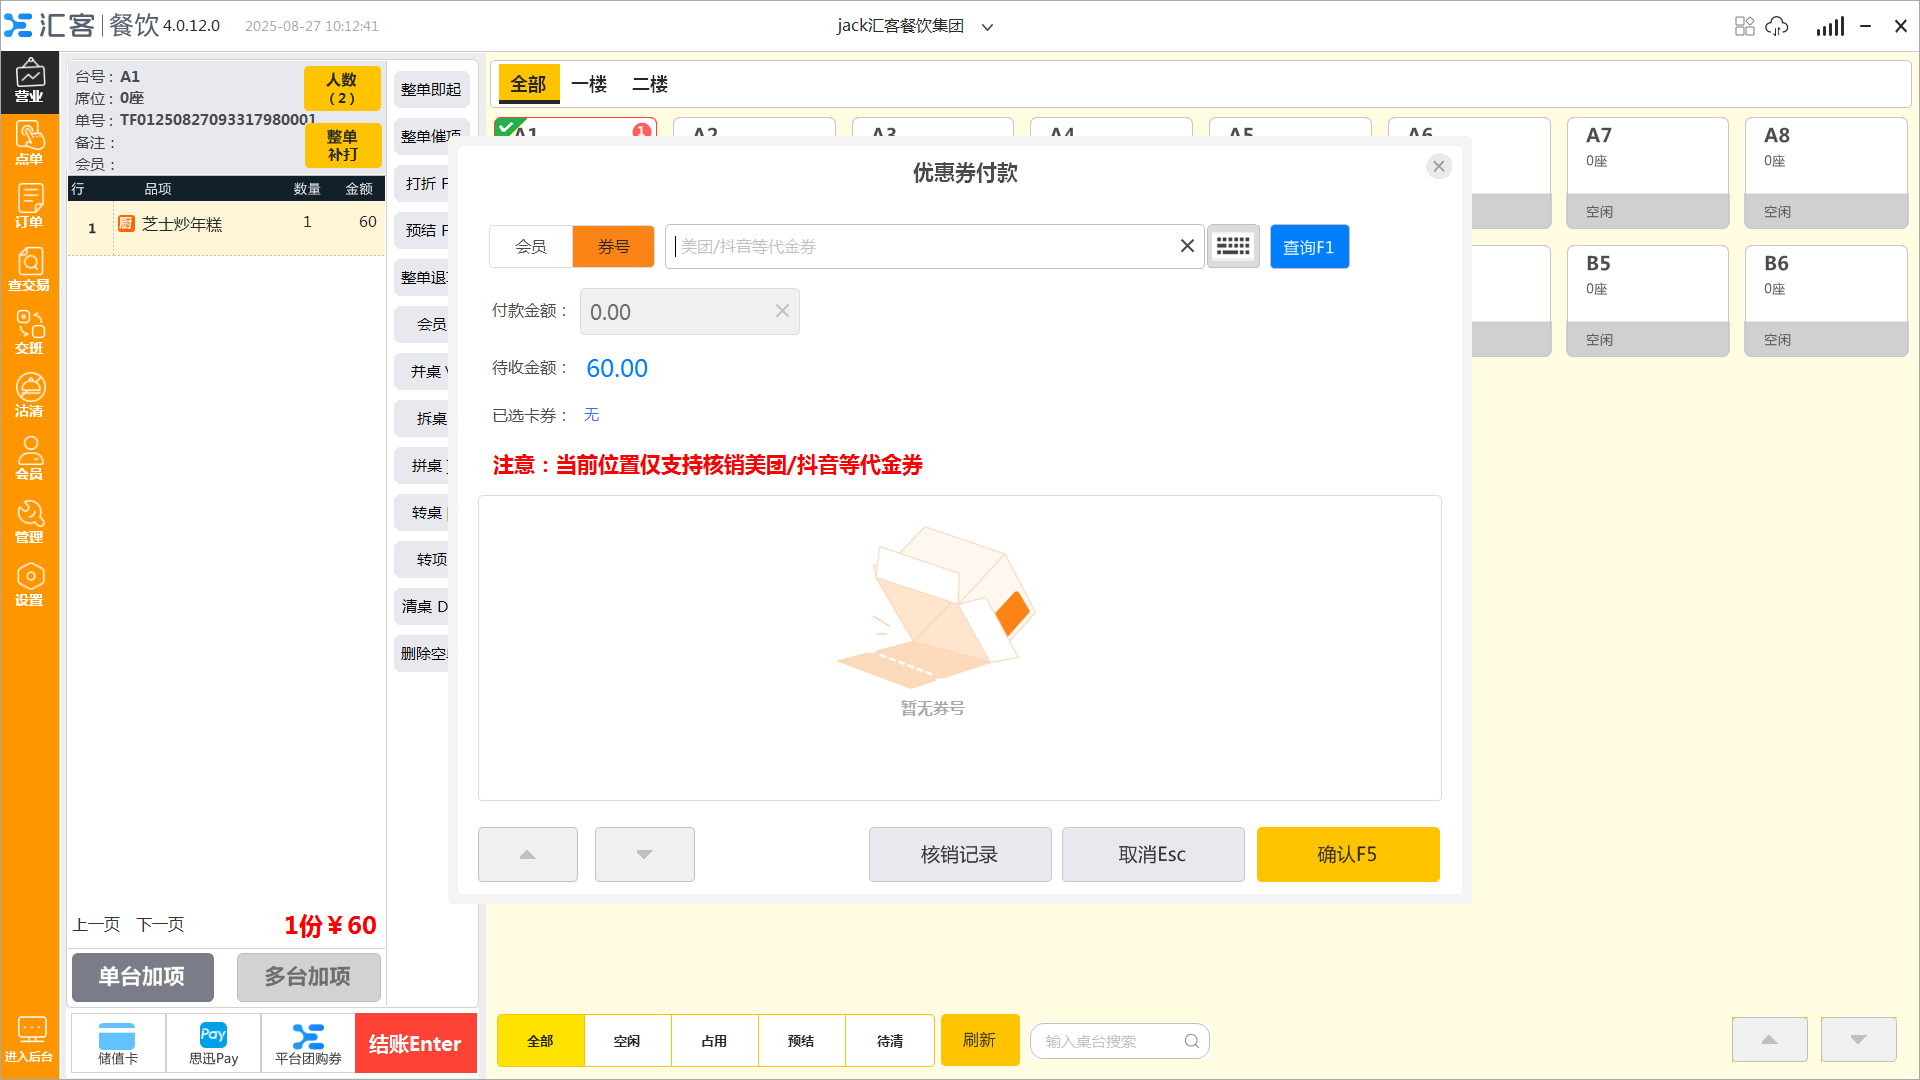Open the 点单 ordering sidebar icon

point(30,143)
